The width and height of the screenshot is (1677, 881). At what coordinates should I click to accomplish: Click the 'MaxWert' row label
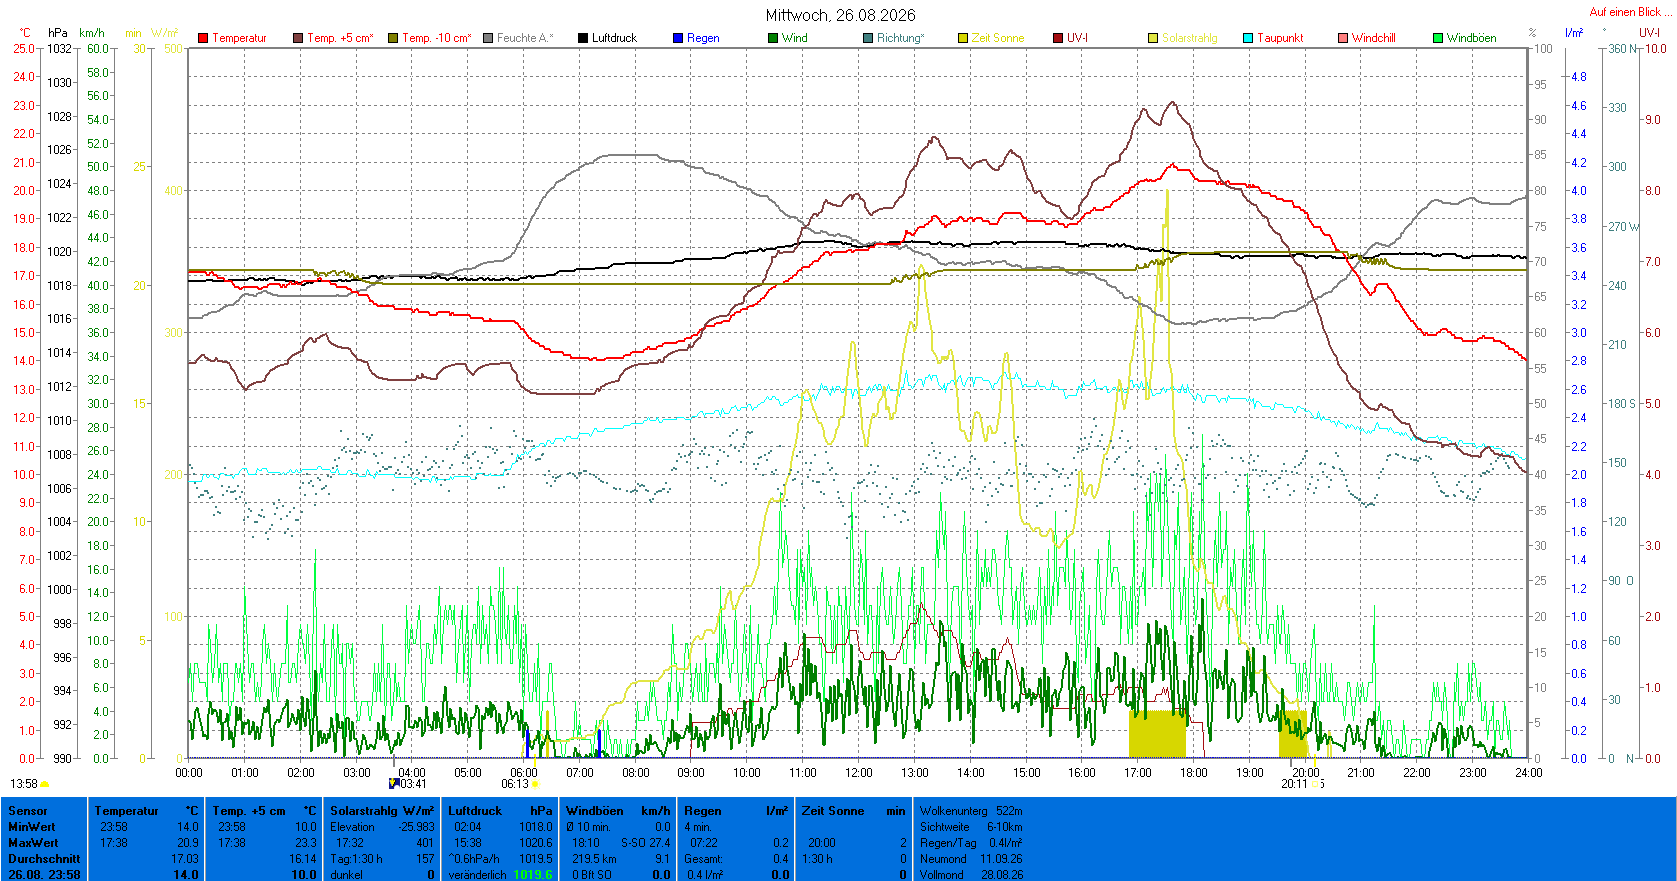coord(32,843)
